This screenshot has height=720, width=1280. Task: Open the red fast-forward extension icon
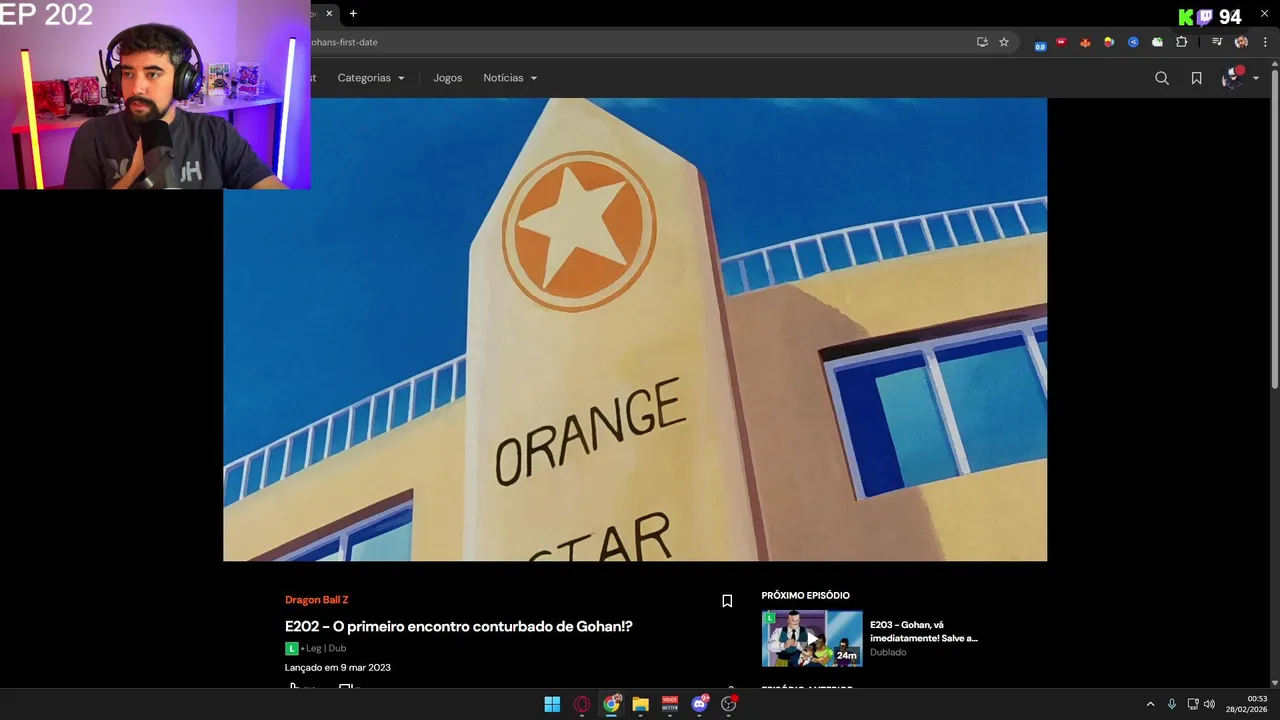coord(1061,42)
